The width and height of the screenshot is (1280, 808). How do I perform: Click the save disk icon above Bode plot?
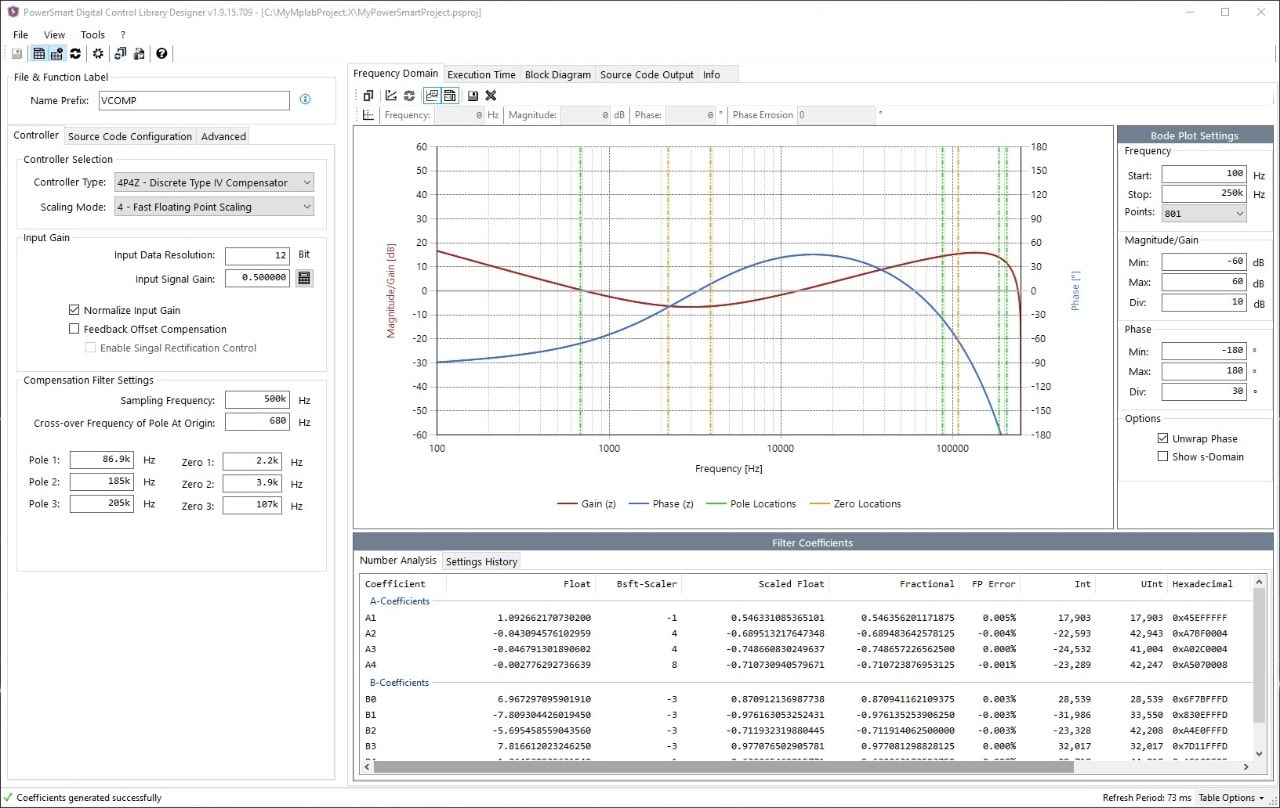(472, 95)
